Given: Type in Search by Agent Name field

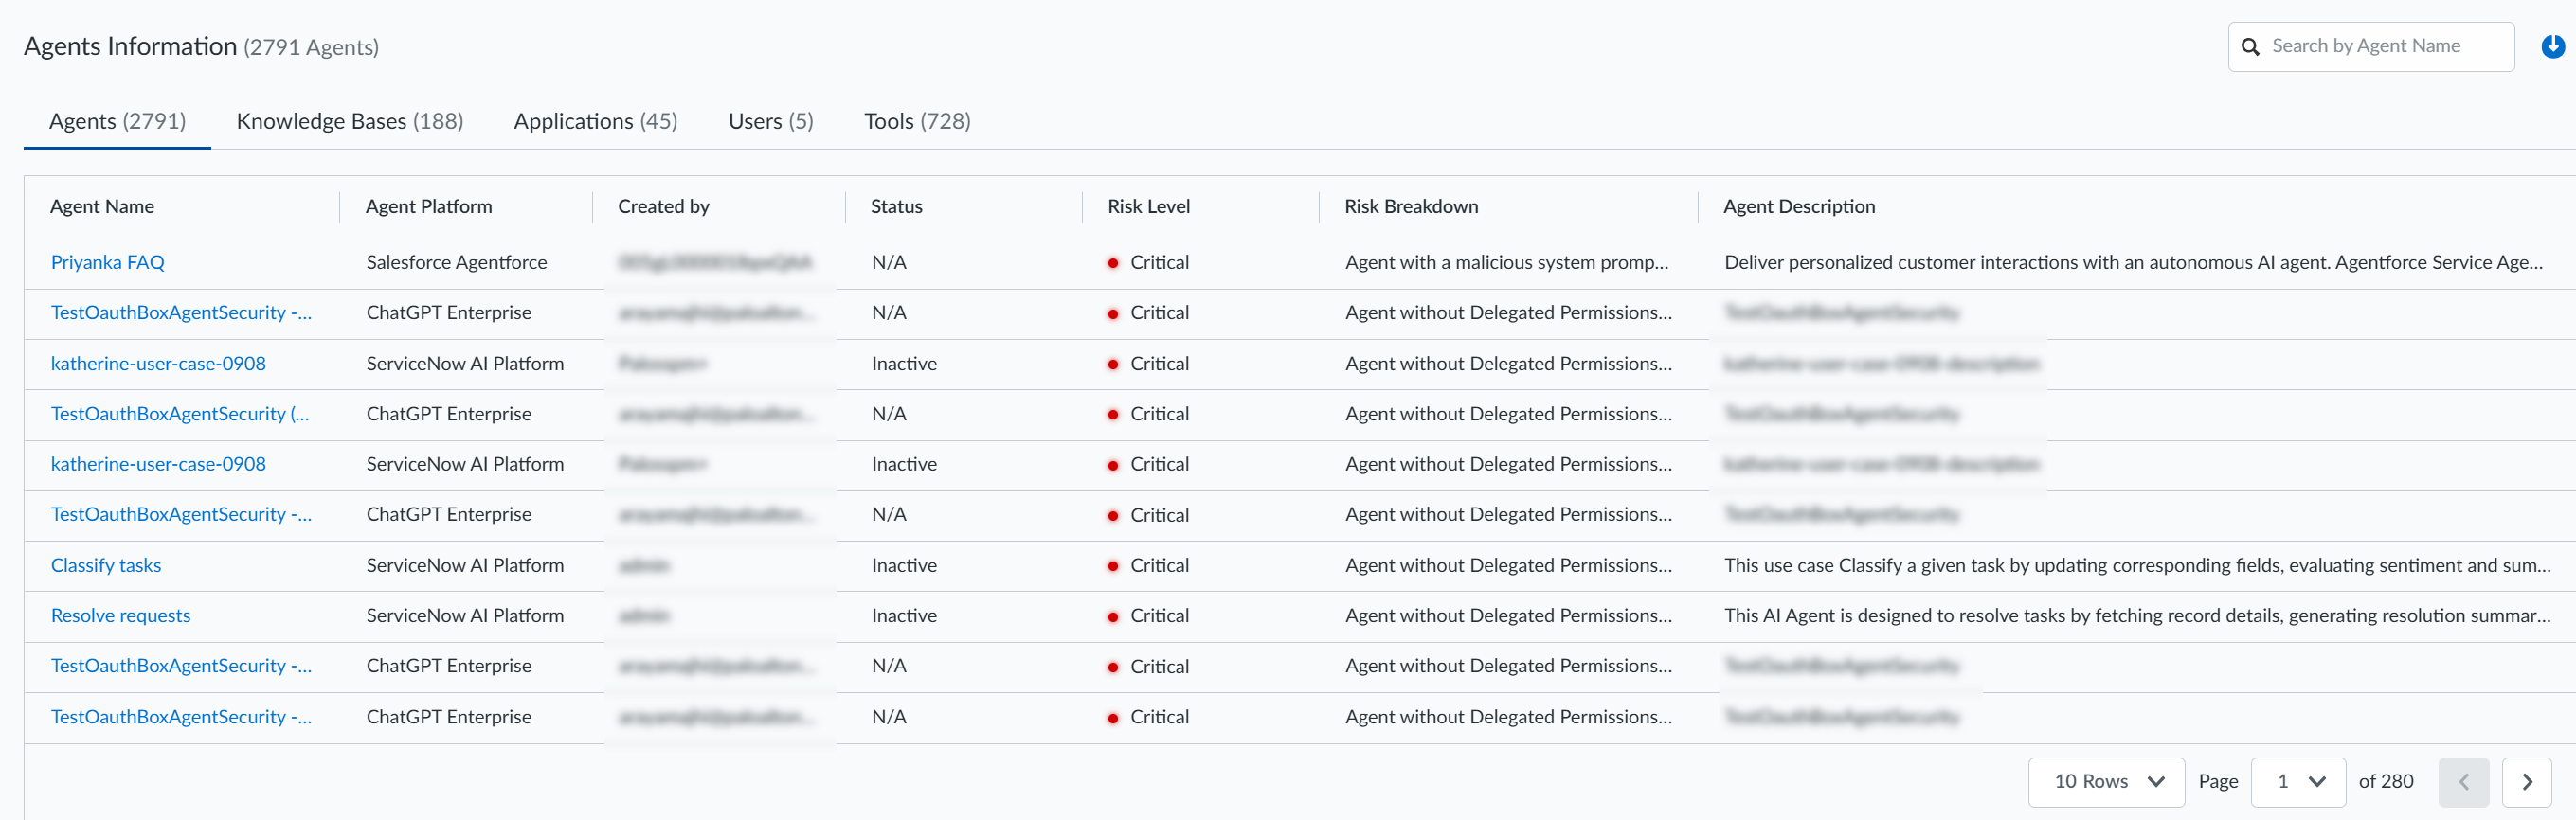Looking at the screenshot, I should [x=2385, y=46].
